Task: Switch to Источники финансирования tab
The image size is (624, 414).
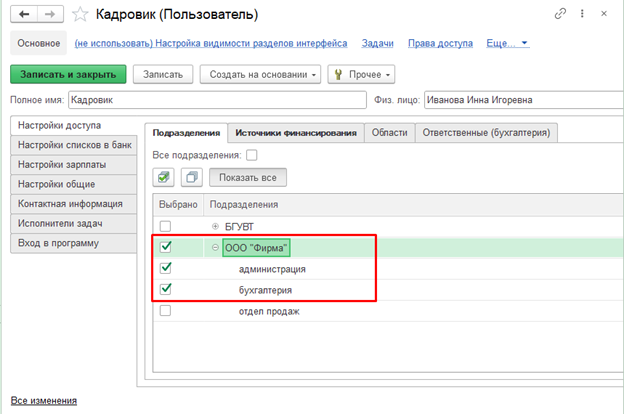Action: (x=296, y=133)
